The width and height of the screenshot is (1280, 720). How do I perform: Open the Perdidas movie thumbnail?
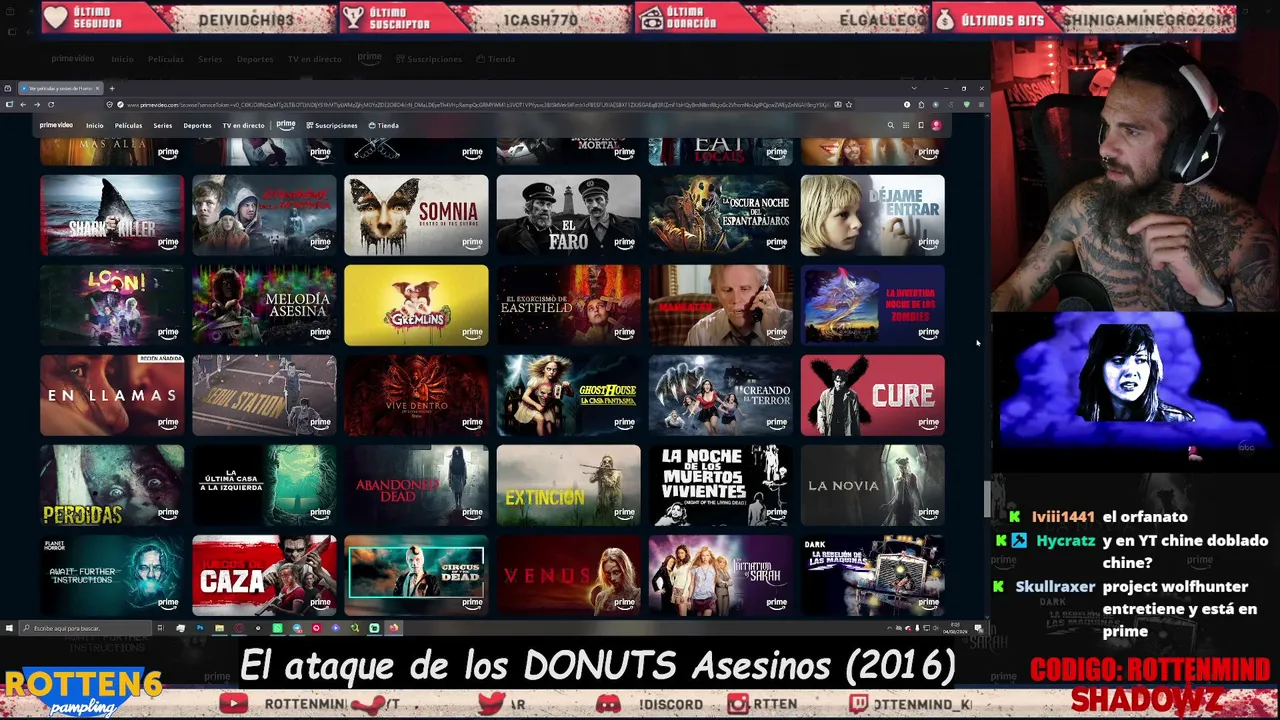(x=112, y=485)
